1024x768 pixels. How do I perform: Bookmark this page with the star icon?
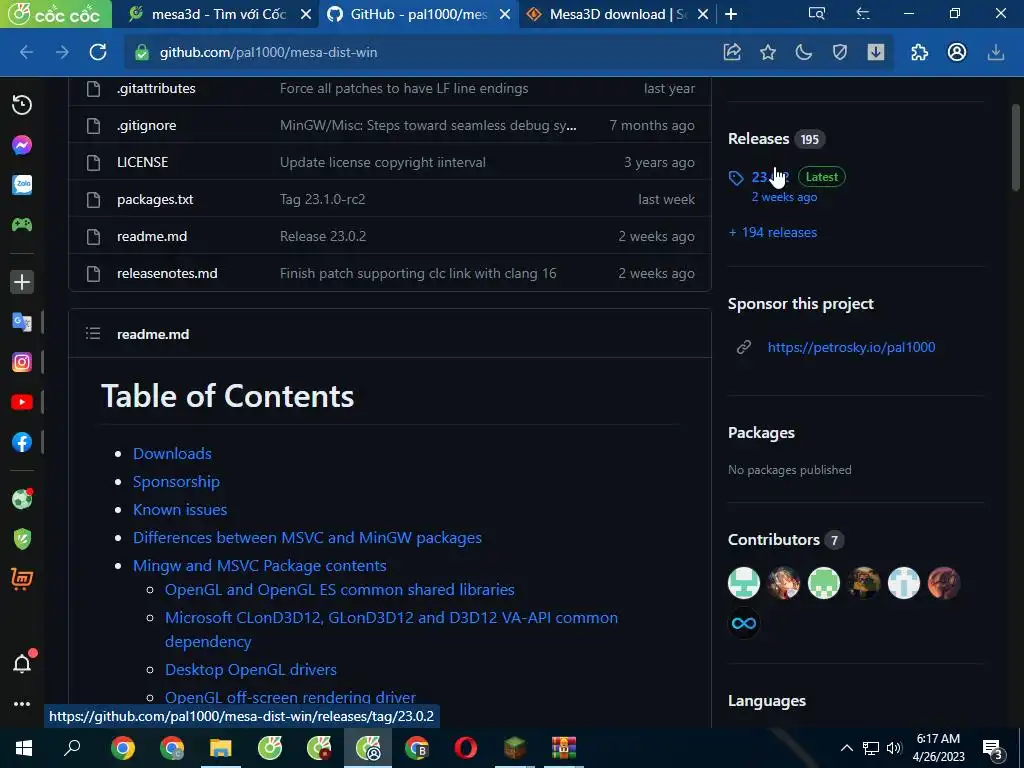tap(768, 52)
